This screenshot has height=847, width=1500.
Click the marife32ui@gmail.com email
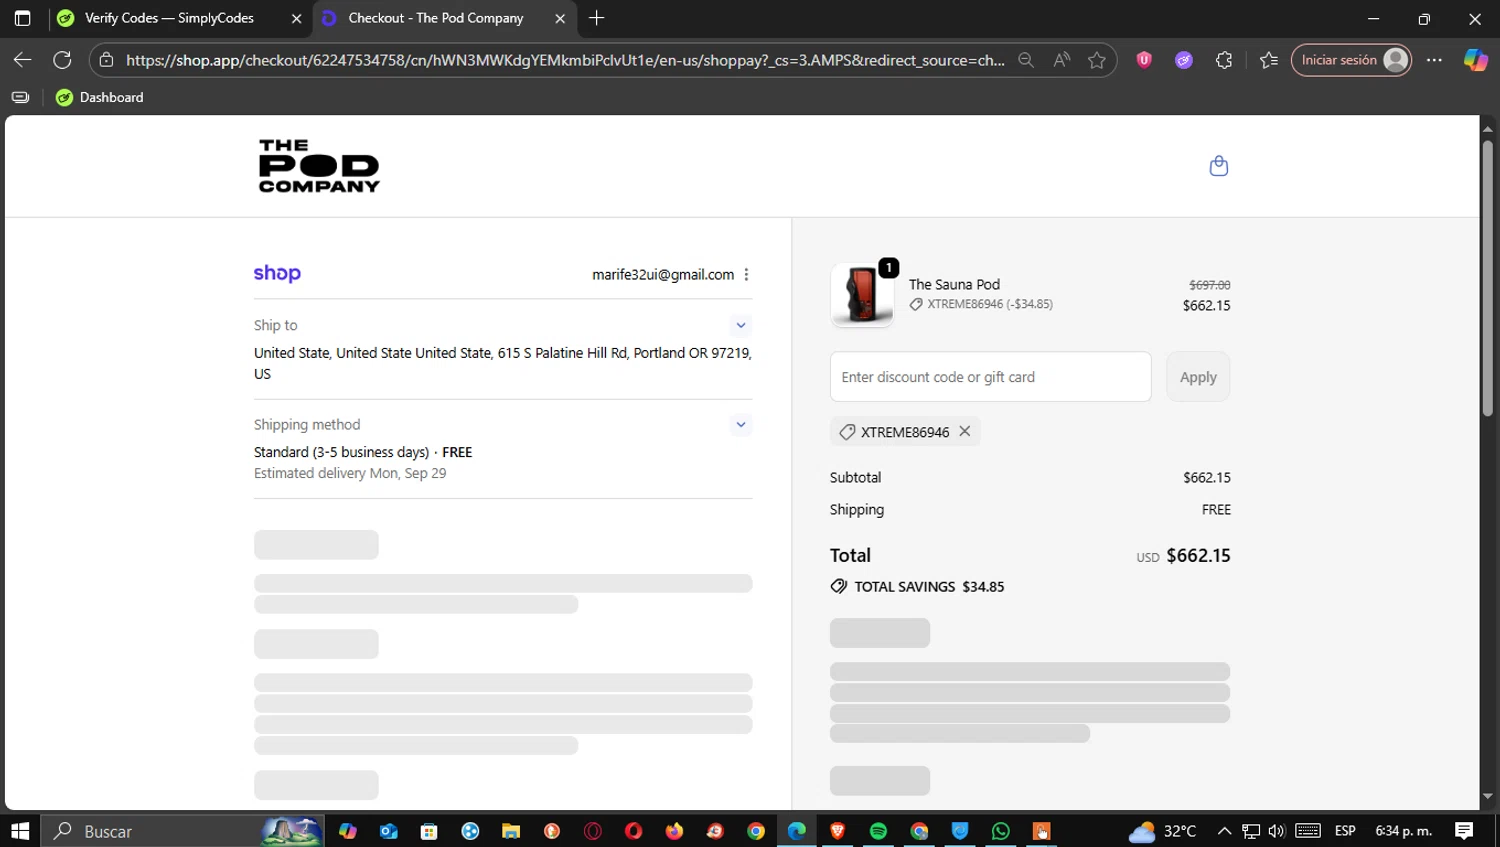663,275
